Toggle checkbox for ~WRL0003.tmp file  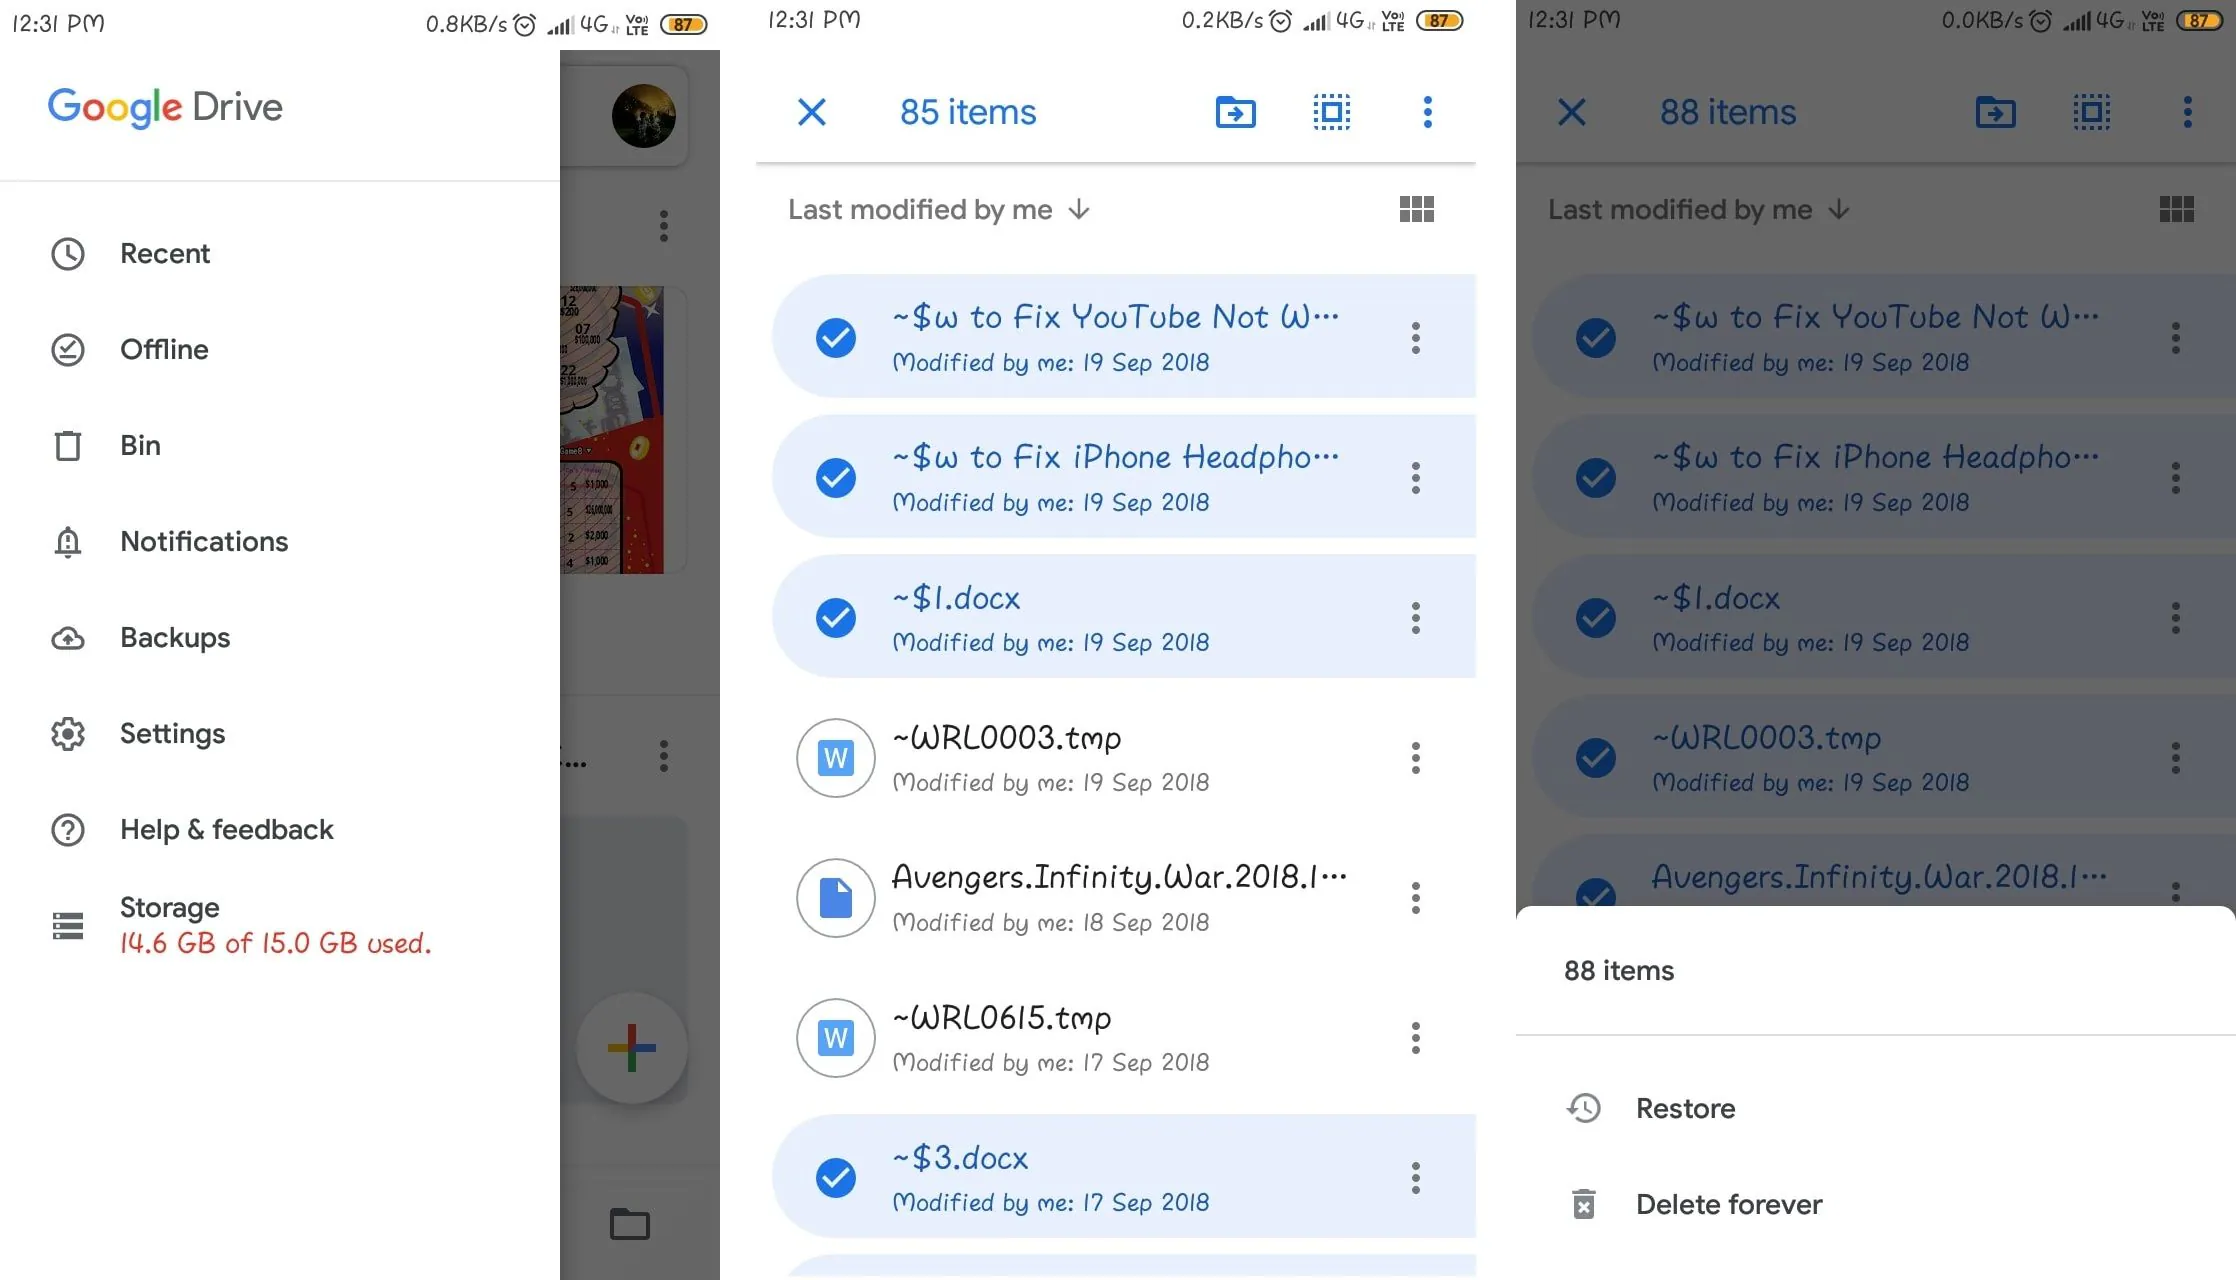[834, 756]
